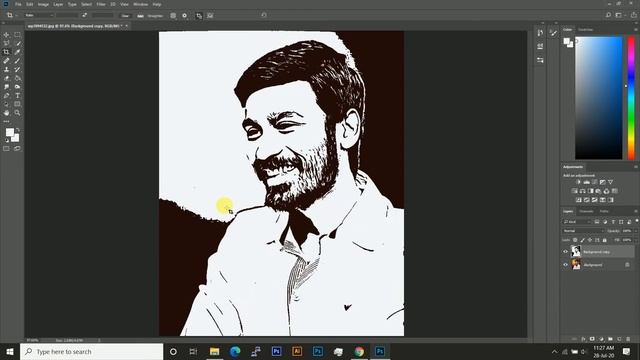The image size is (640, 360).
Task: Toggle lock all padlock icon
Action: 604,240
